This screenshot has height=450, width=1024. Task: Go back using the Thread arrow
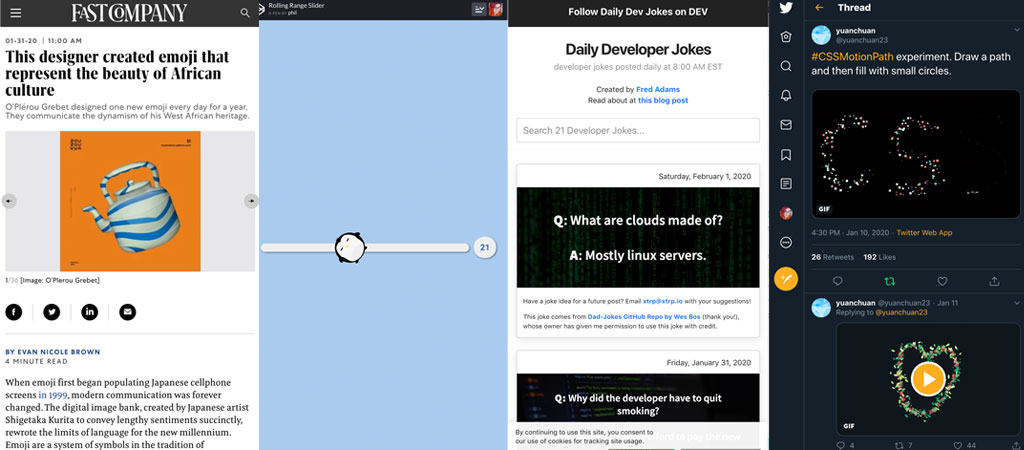pyautogui.click(x=820, y=8)
